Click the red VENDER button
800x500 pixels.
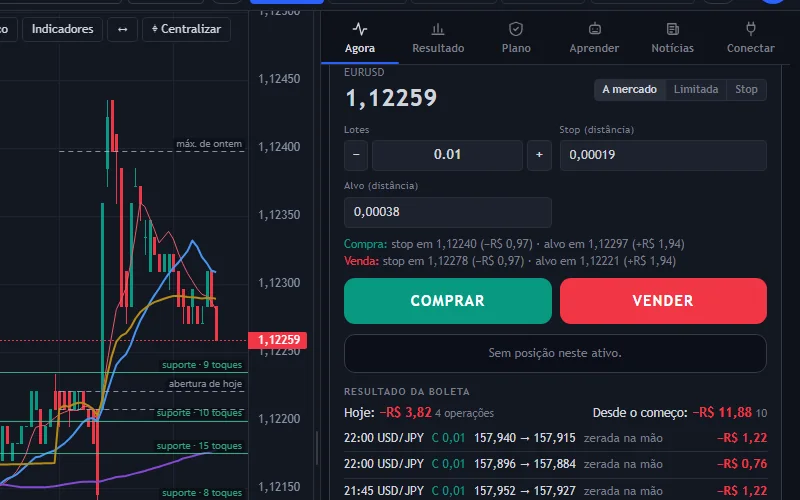663,301
